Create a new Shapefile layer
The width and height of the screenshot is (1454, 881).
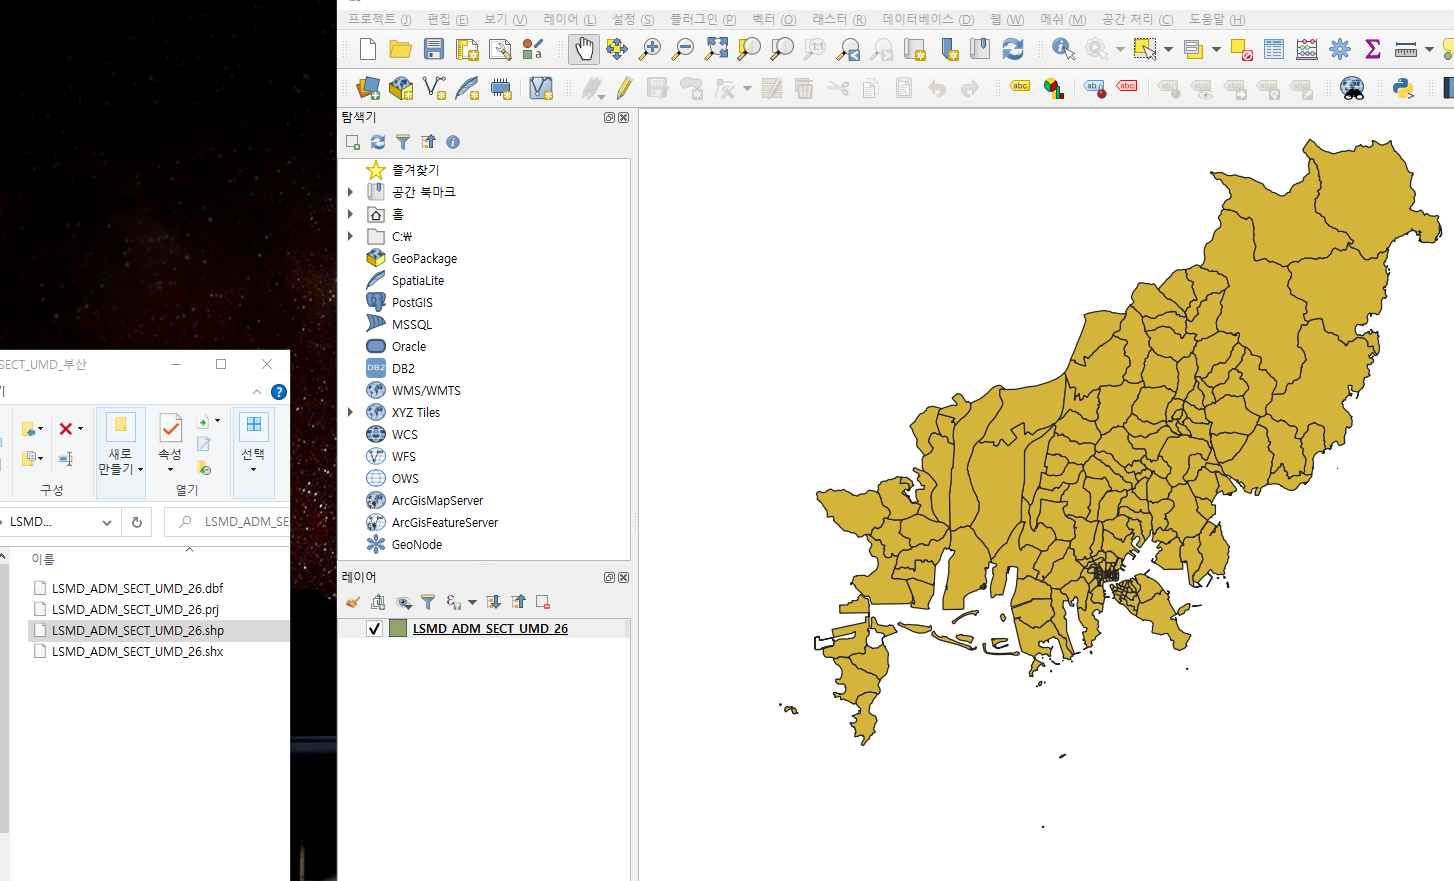point(434,88)
